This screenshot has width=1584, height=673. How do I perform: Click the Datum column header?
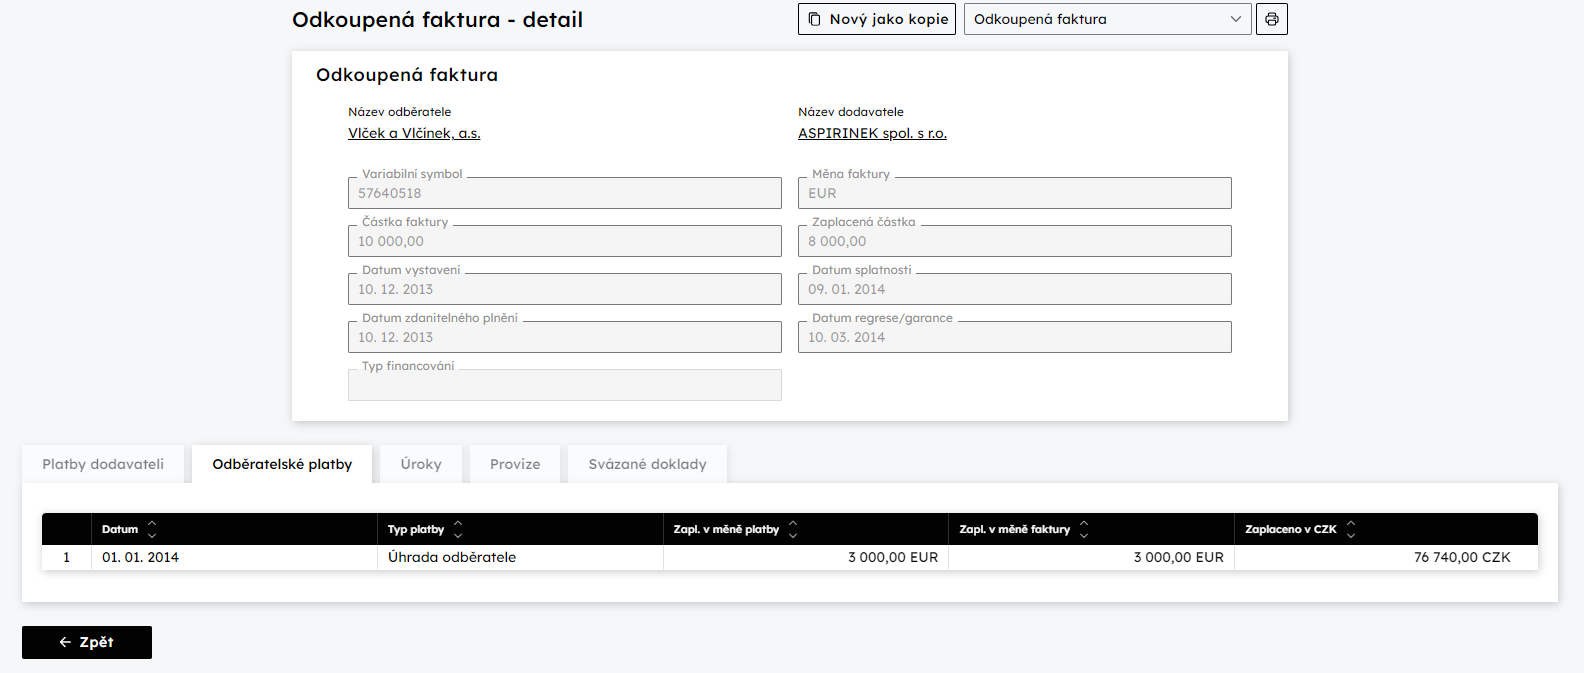click(234, 529)
